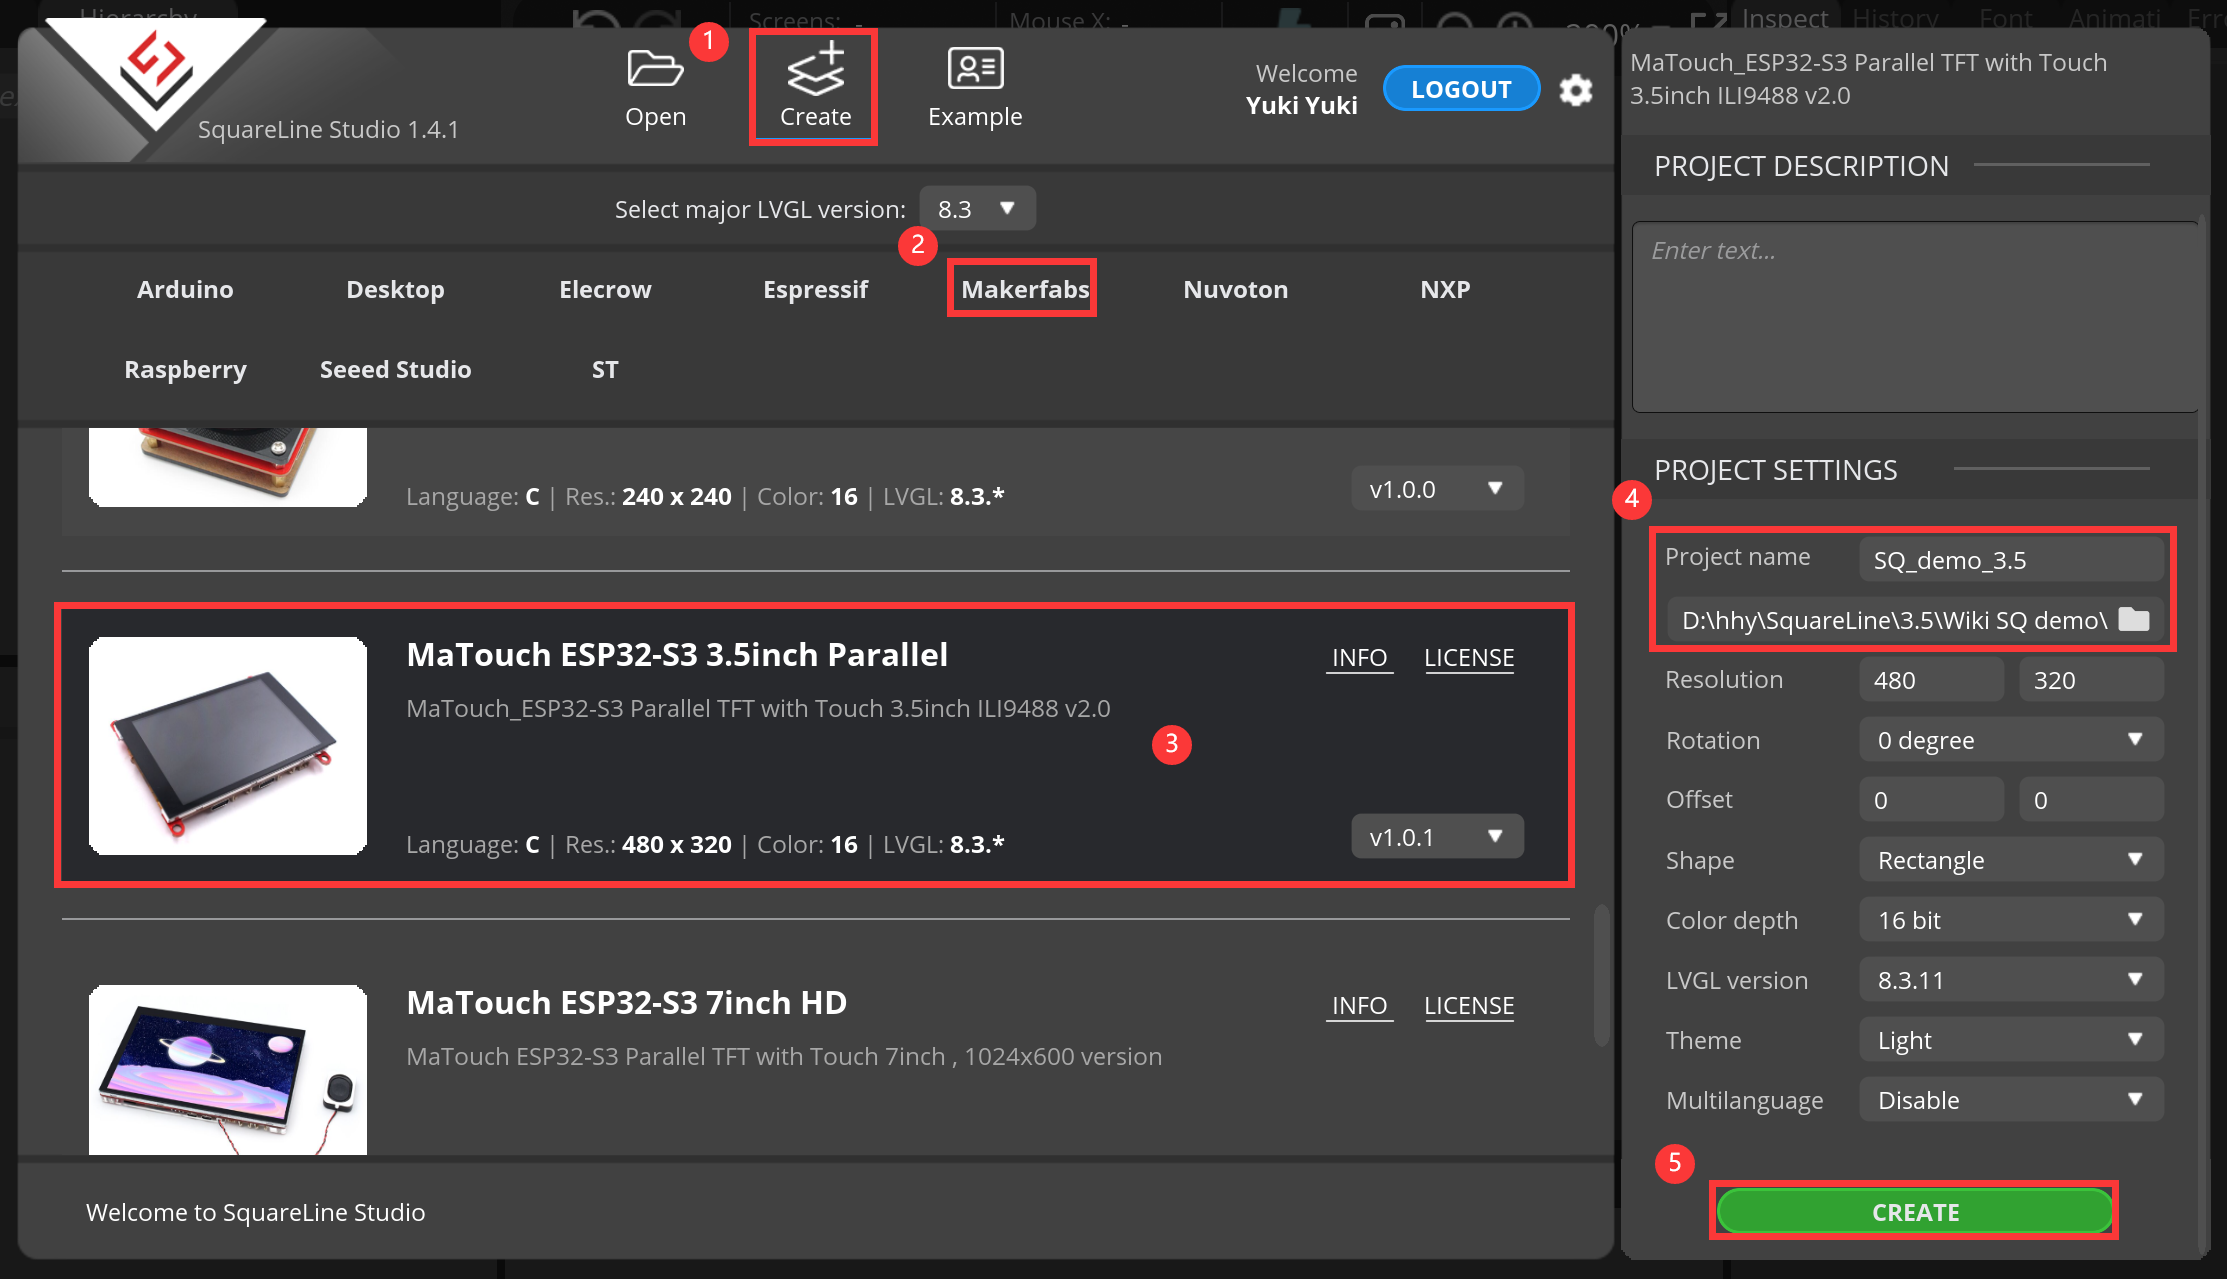Expand the major LVGL version dropdown
This screenshot has width=2227, height=1279.
point(977,209)
